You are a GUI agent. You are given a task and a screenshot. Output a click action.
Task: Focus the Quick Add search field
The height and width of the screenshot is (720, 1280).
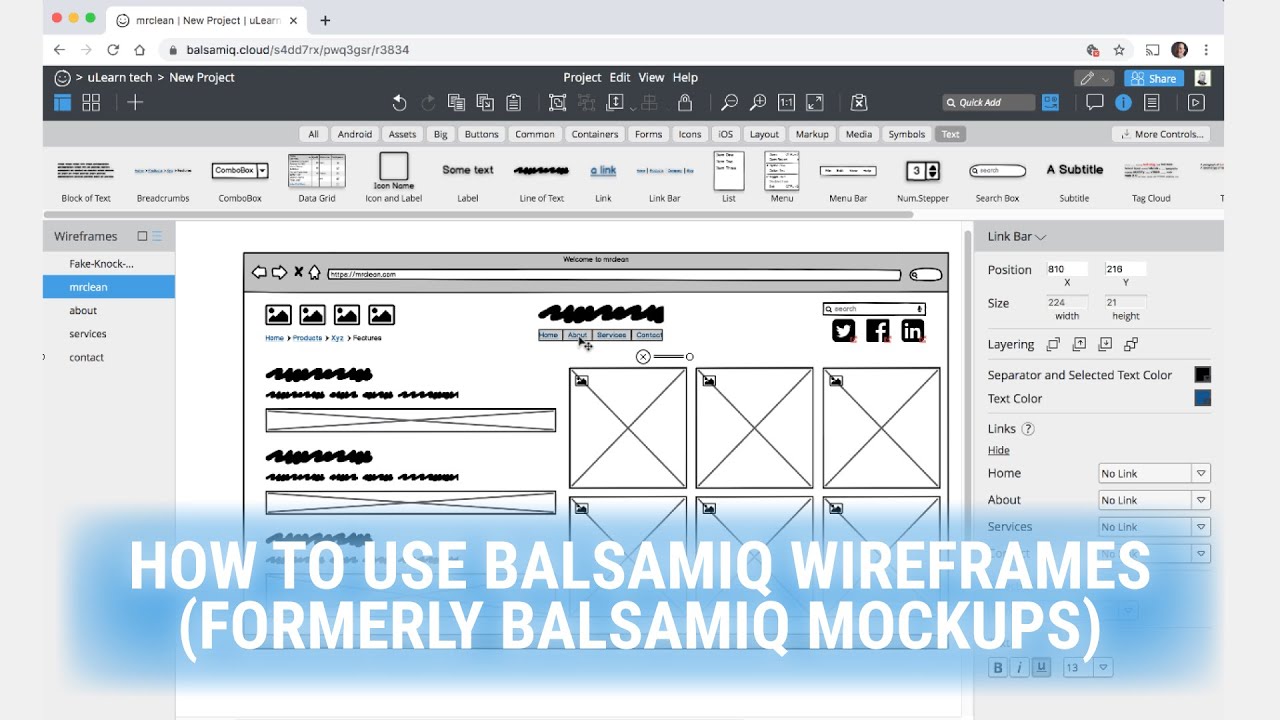[x=988, y=102]
